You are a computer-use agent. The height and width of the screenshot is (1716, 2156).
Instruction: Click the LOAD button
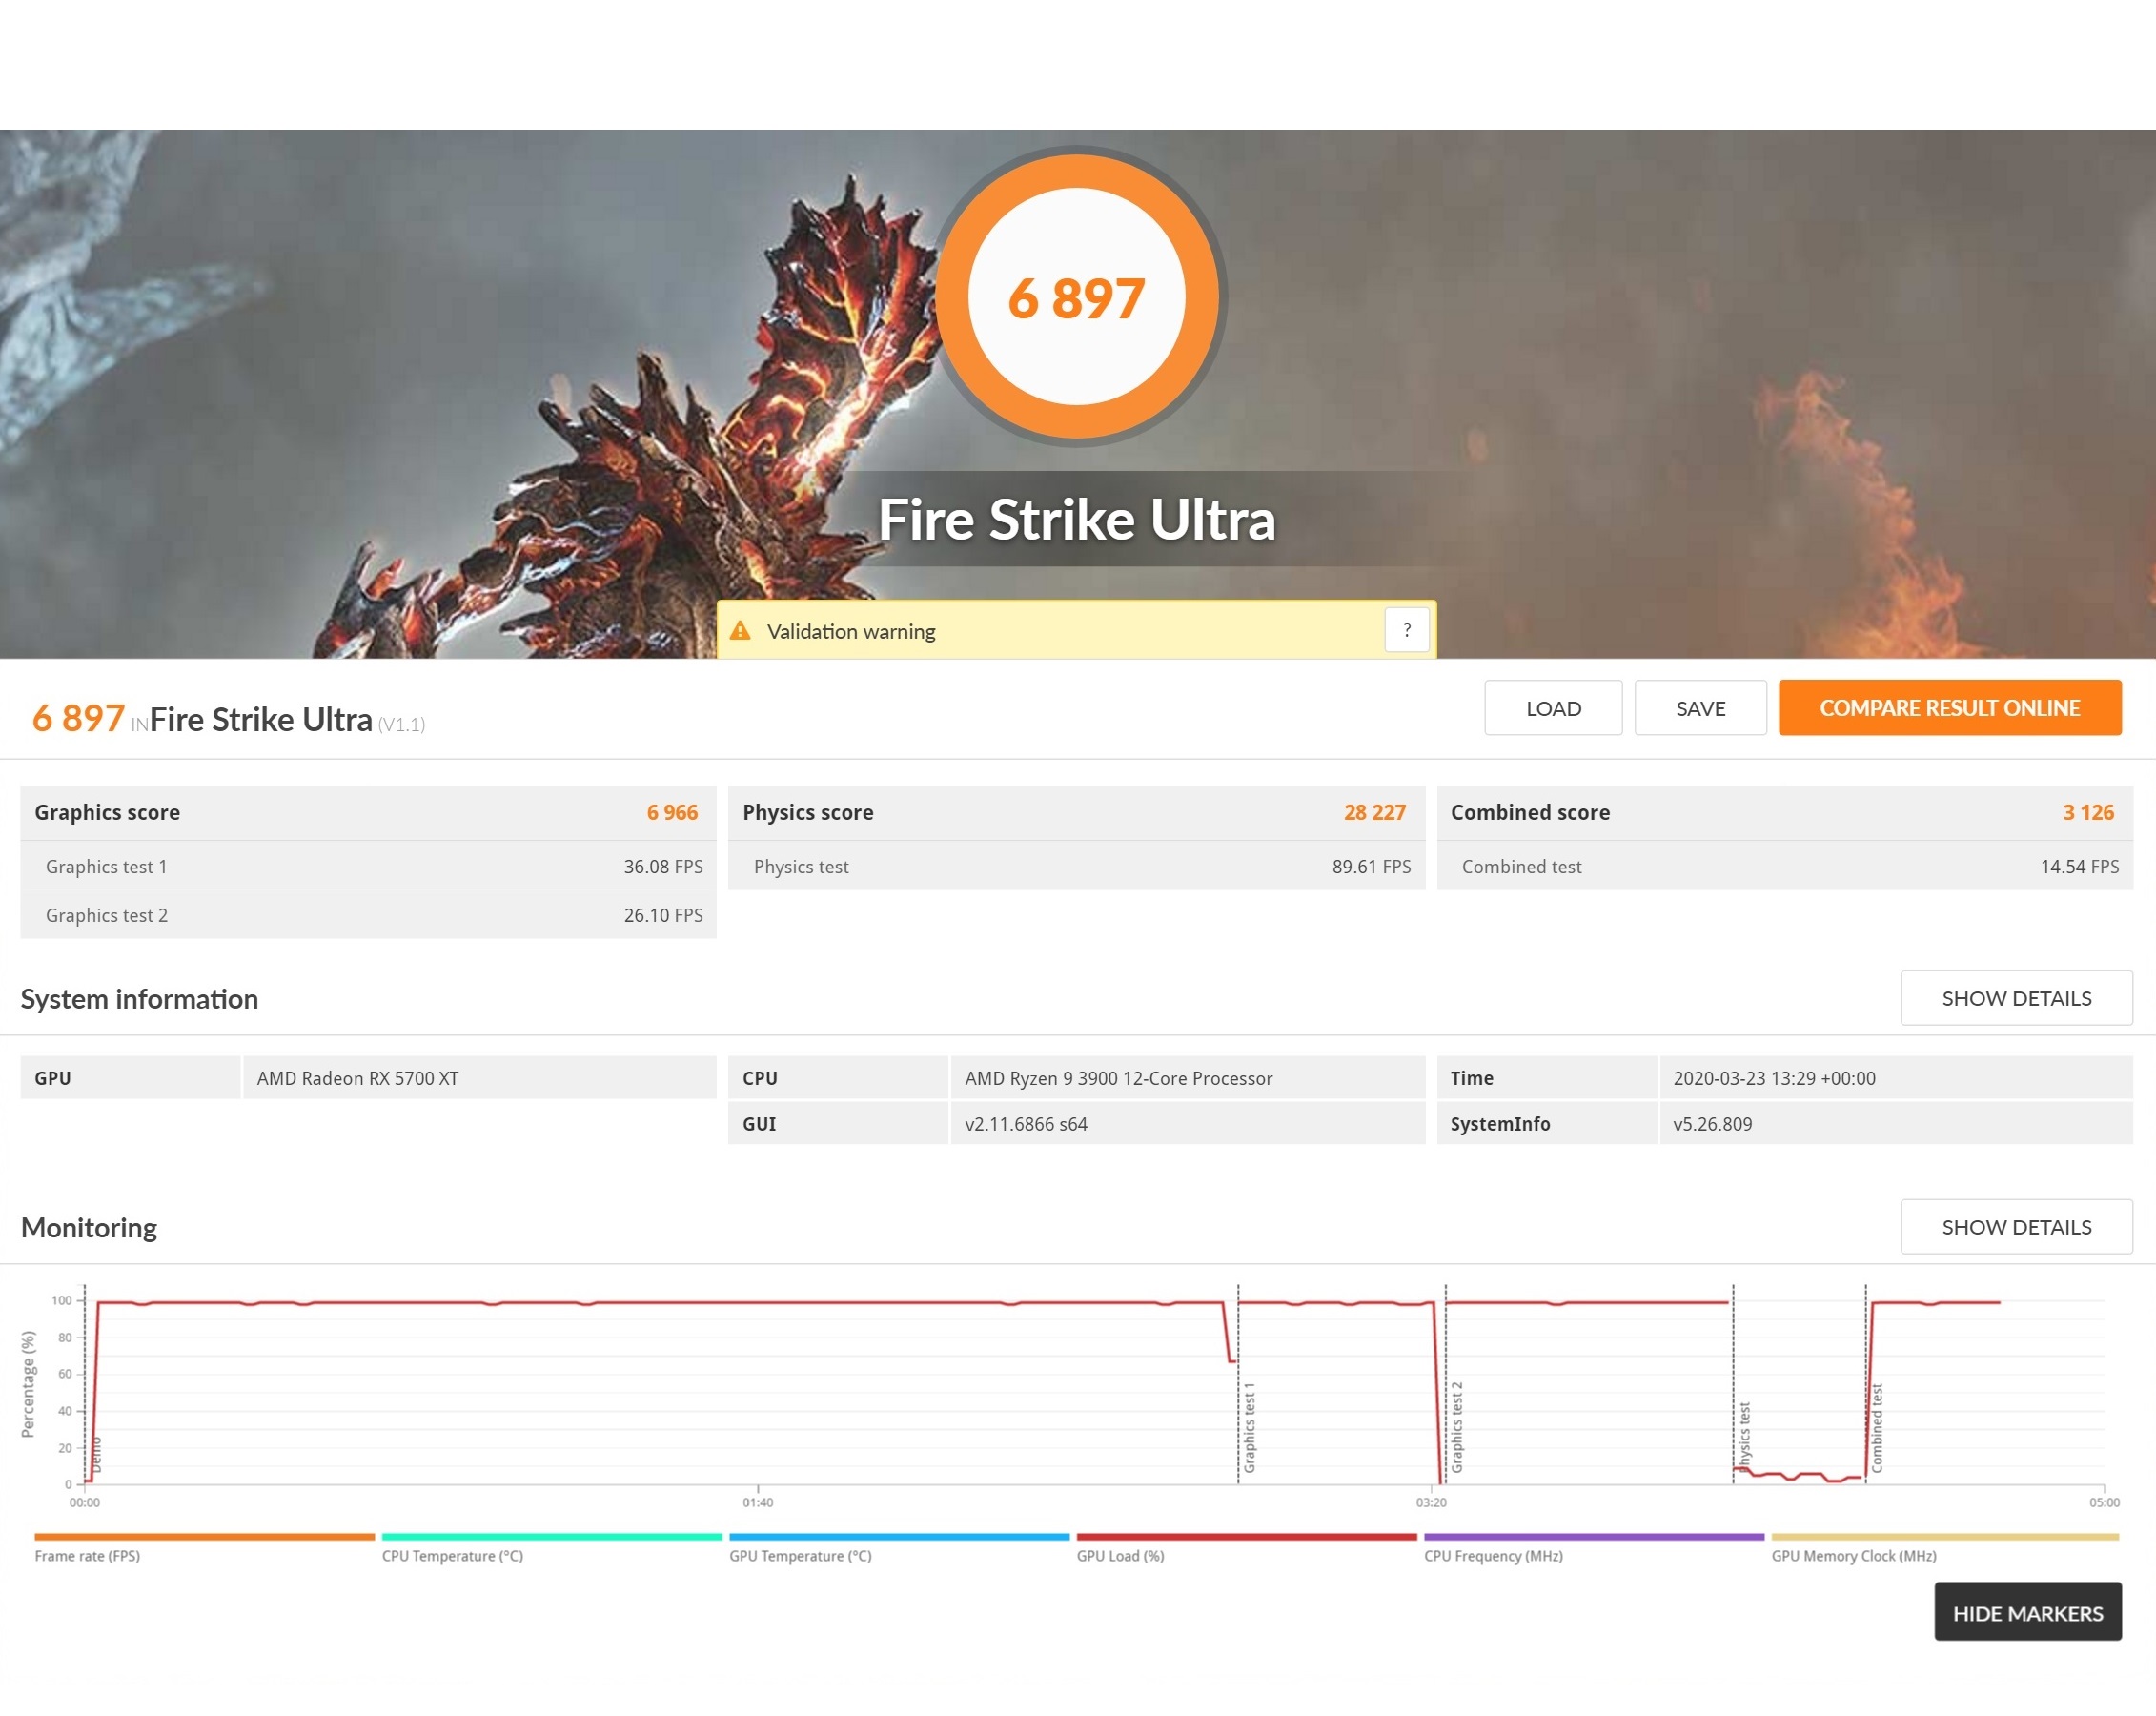pyautogui.click(x=1552, y=708)
